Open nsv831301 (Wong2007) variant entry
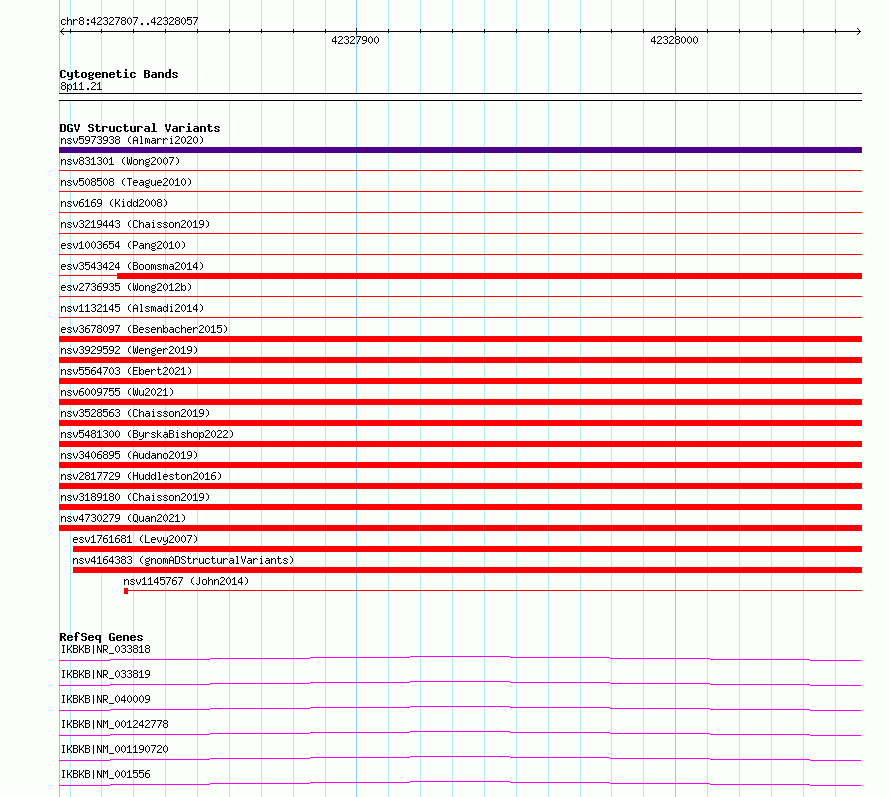890x797 pixels. pos(120,161)
